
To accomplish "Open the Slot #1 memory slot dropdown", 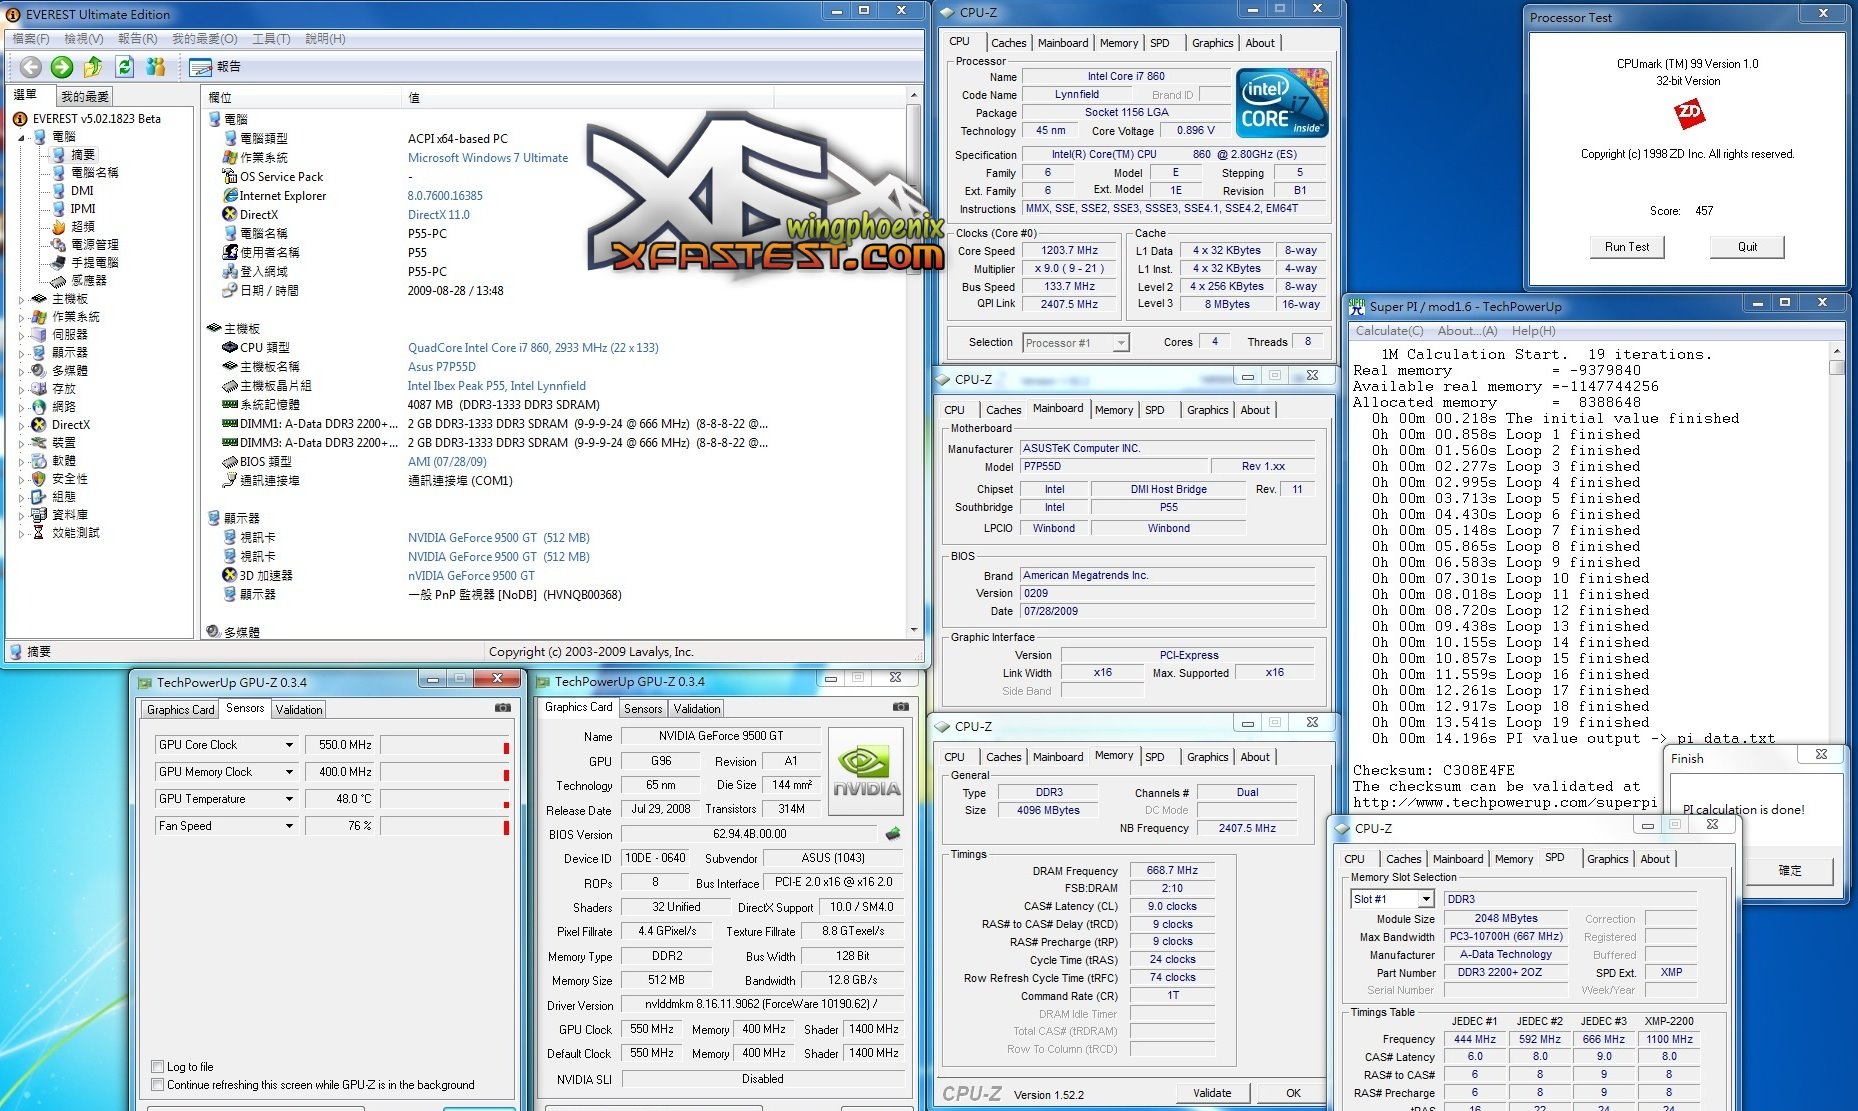I will (1426, 900).
